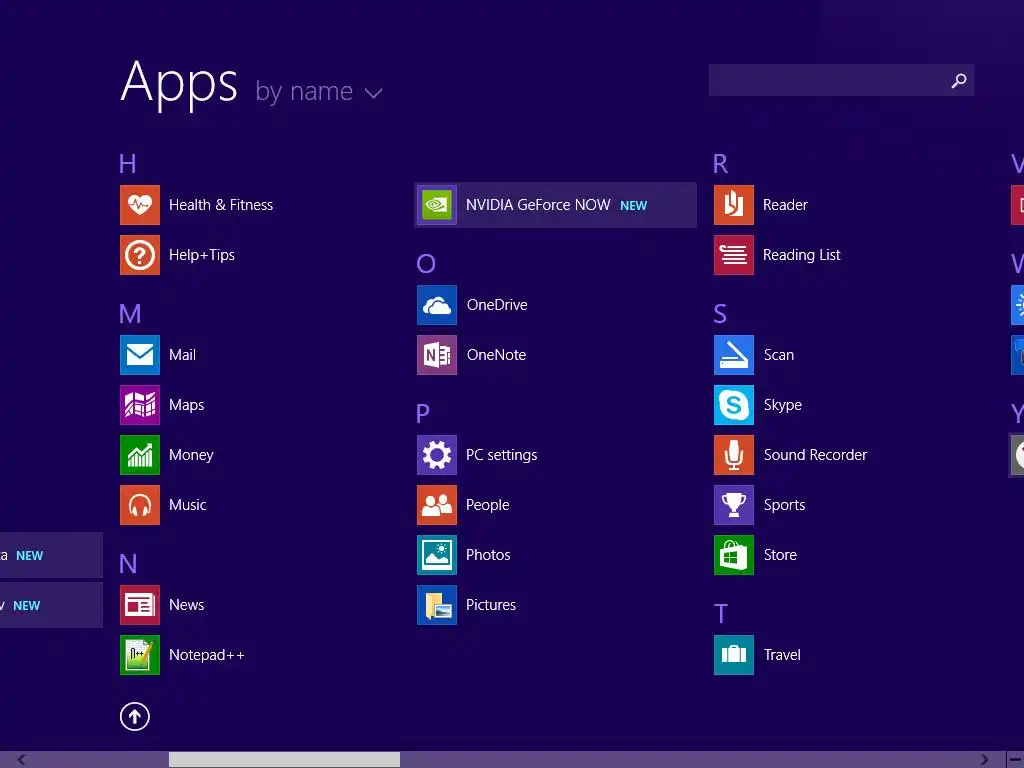Screen dimensions: 1024x768
Task: Click the 'Travel' label
Action: tap(782, 655)
